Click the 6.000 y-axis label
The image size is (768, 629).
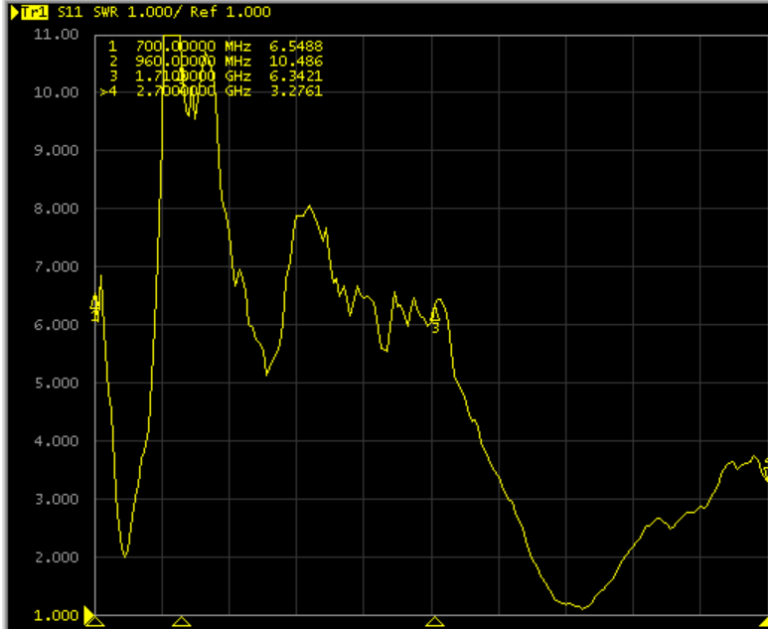pyautogui.click(x=56, y=325)
